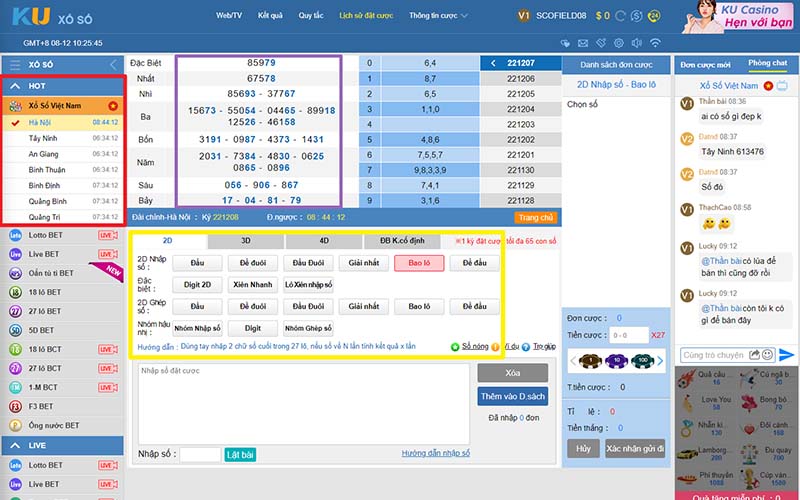Click the Lật bài button
Screen dimensions: 800x500
pyautogui.click(x=240, y=455)
